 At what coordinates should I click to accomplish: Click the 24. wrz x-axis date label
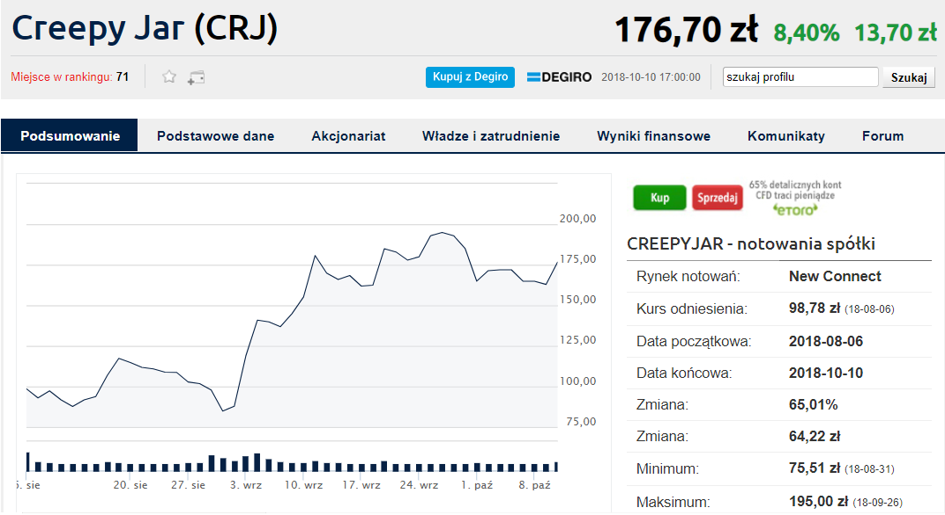click(x=419, y=485)
